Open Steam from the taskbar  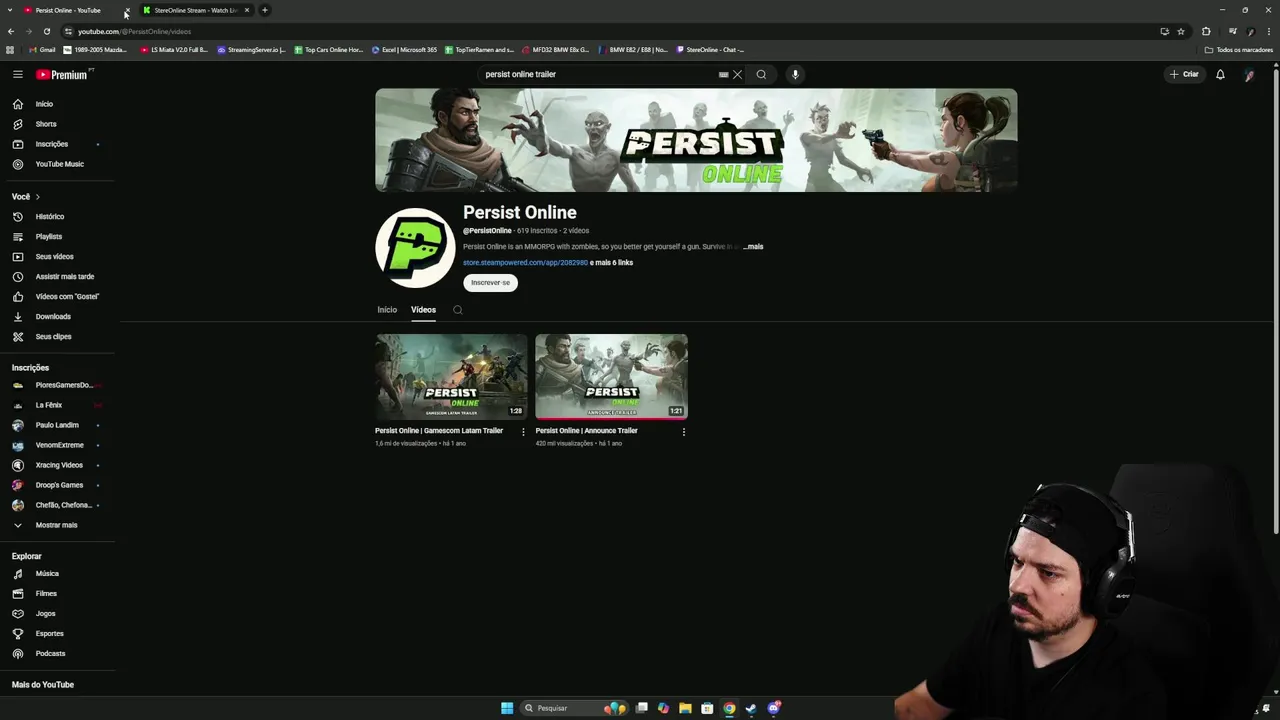[751, 708]
